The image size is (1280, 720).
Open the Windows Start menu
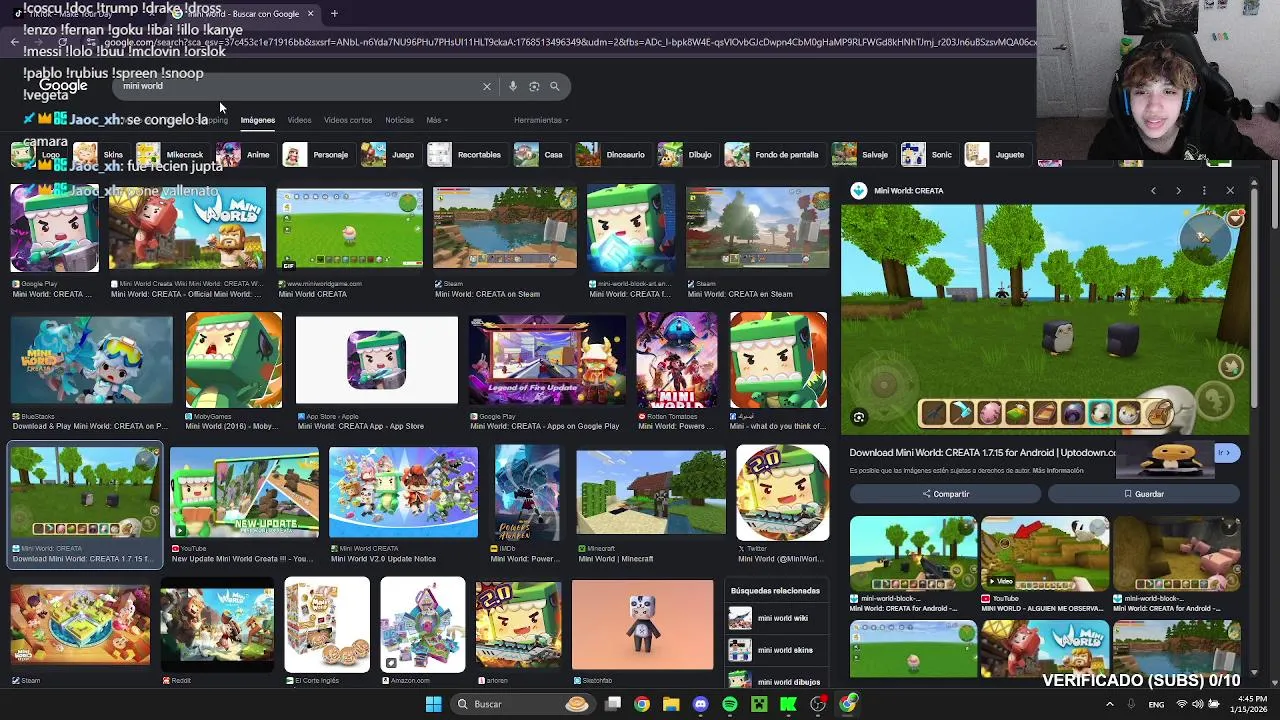(x=434, y=704)
